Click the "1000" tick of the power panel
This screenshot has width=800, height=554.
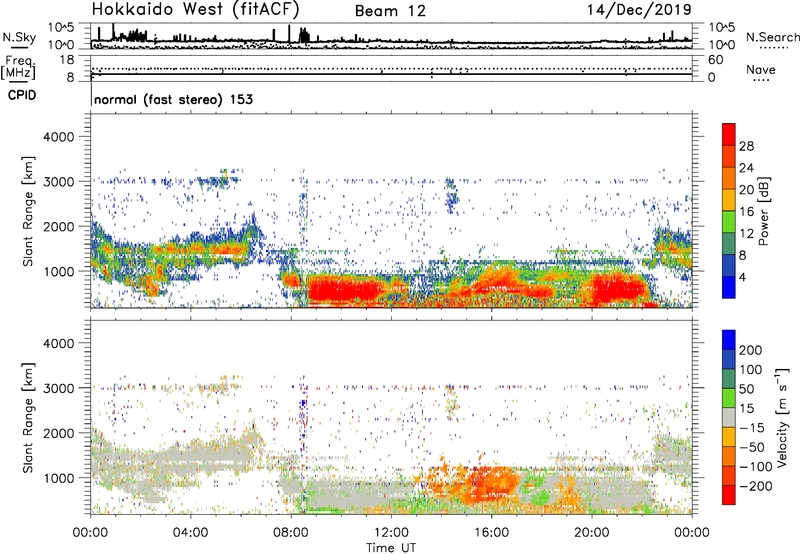point(58,271)
